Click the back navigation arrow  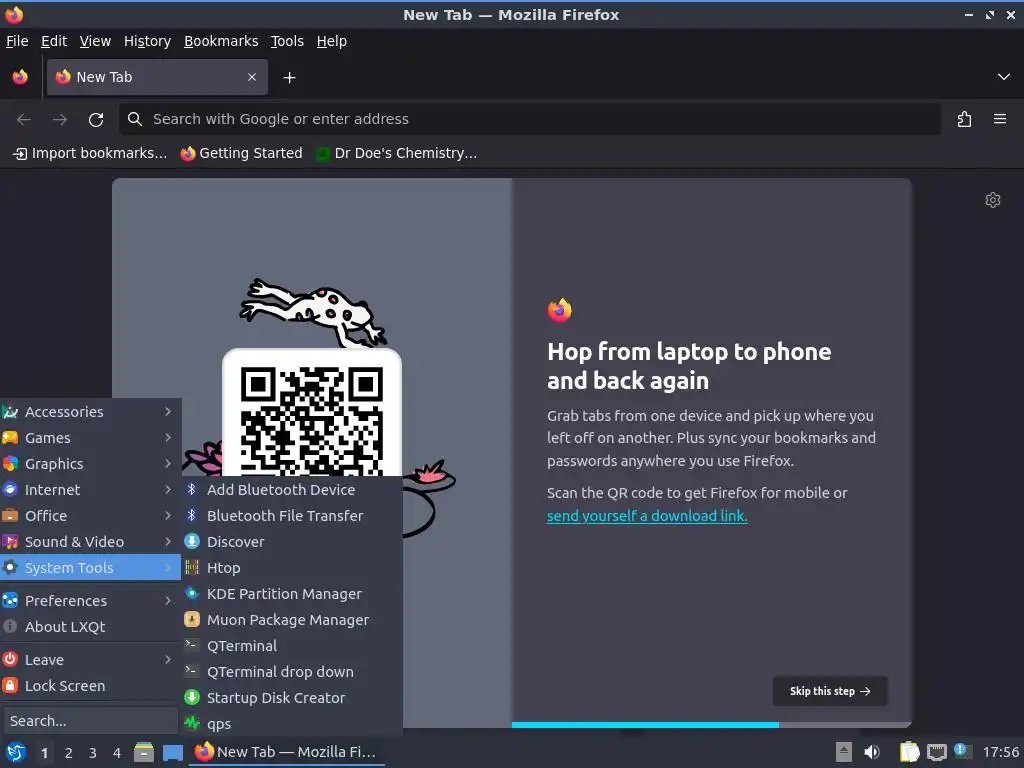[x=24, y=120]
